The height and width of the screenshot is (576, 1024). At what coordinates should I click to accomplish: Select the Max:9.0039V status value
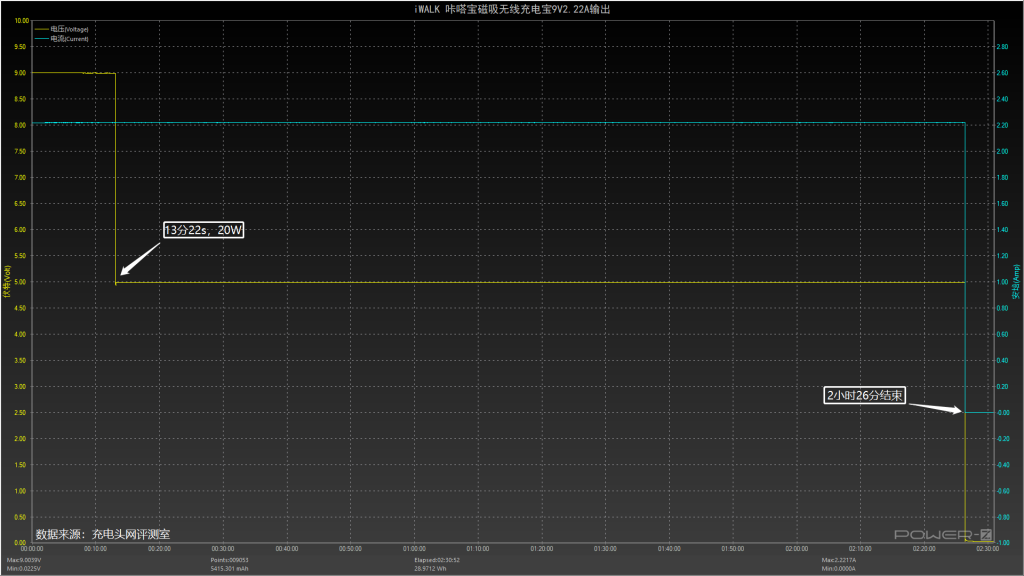24,560
